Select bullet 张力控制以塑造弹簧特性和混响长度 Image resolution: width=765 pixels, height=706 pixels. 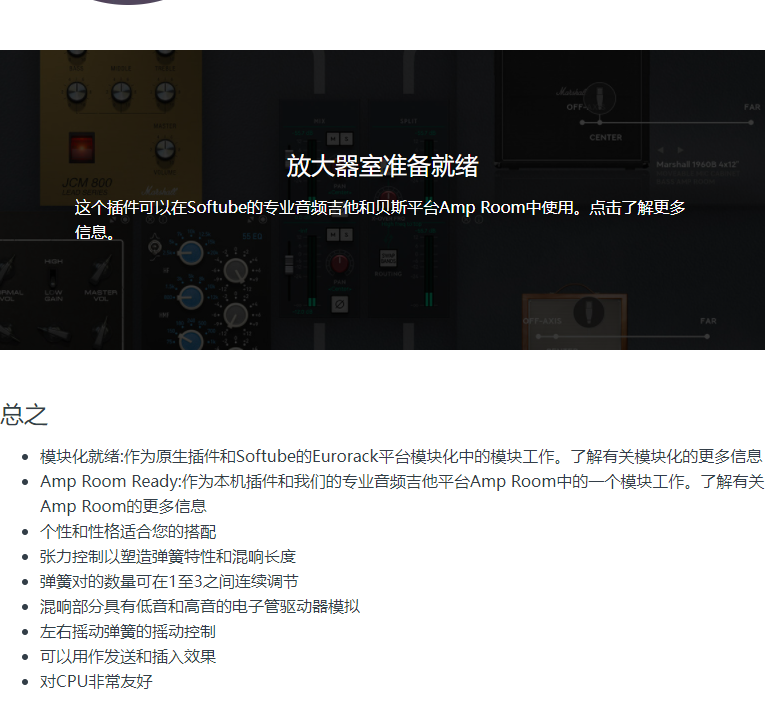168,557
